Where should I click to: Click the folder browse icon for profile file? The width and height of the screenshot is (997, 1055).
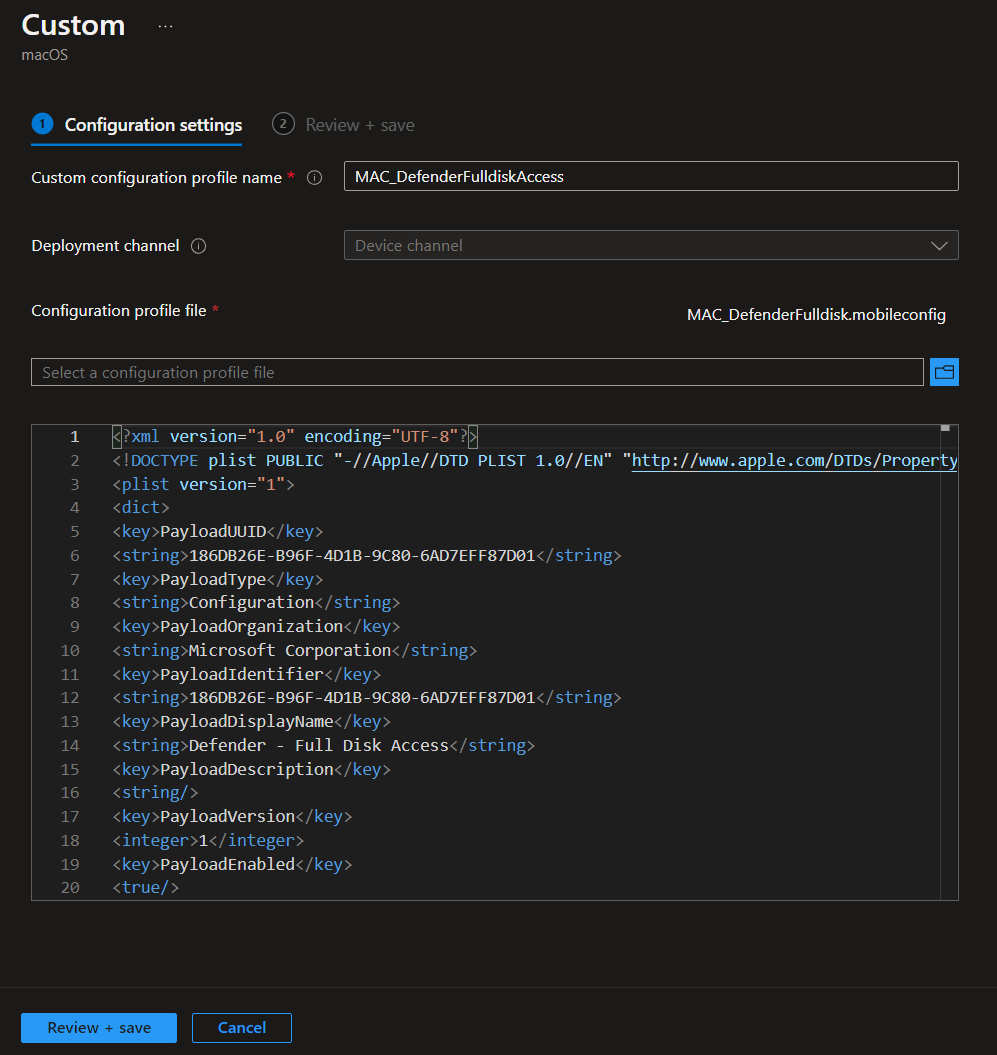point(944,372)
